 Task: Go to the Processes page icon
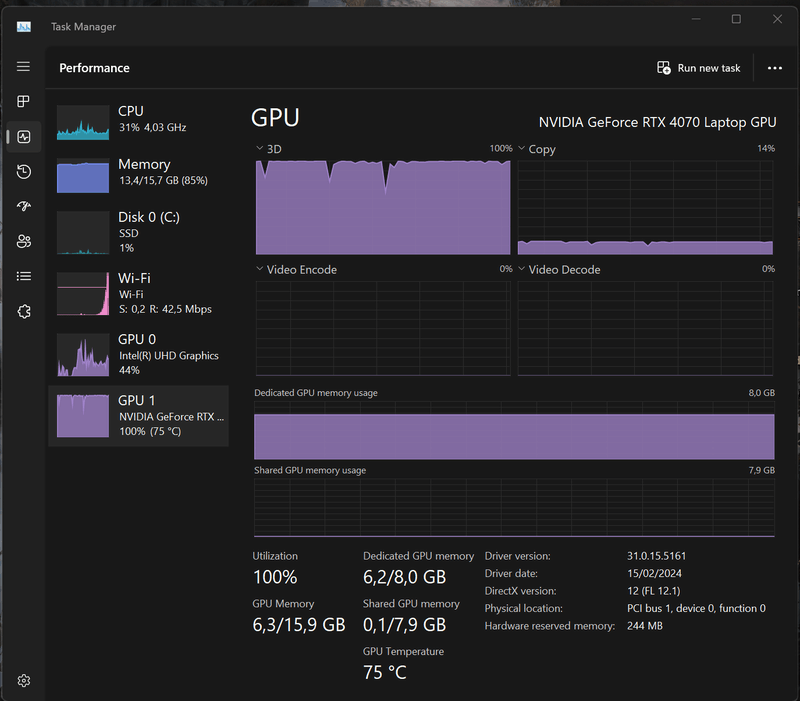click(23, 102)
